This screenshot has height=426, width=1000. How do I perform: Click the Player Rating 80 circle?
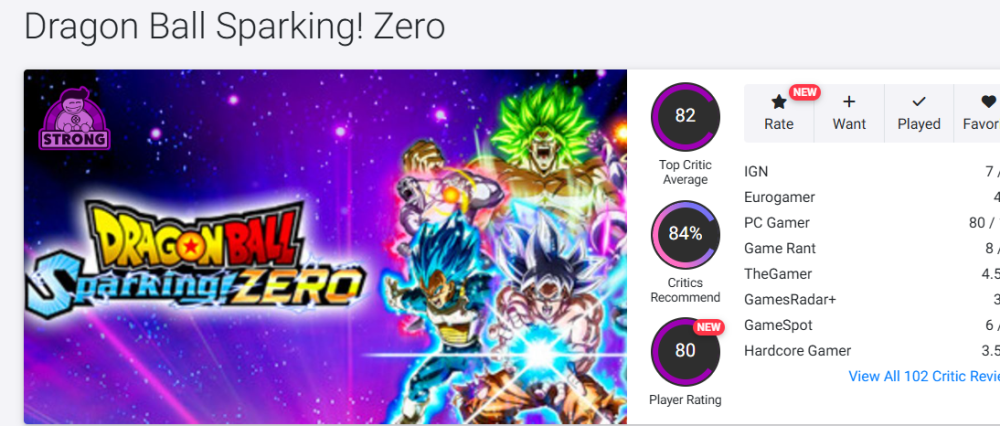point(685,351)
